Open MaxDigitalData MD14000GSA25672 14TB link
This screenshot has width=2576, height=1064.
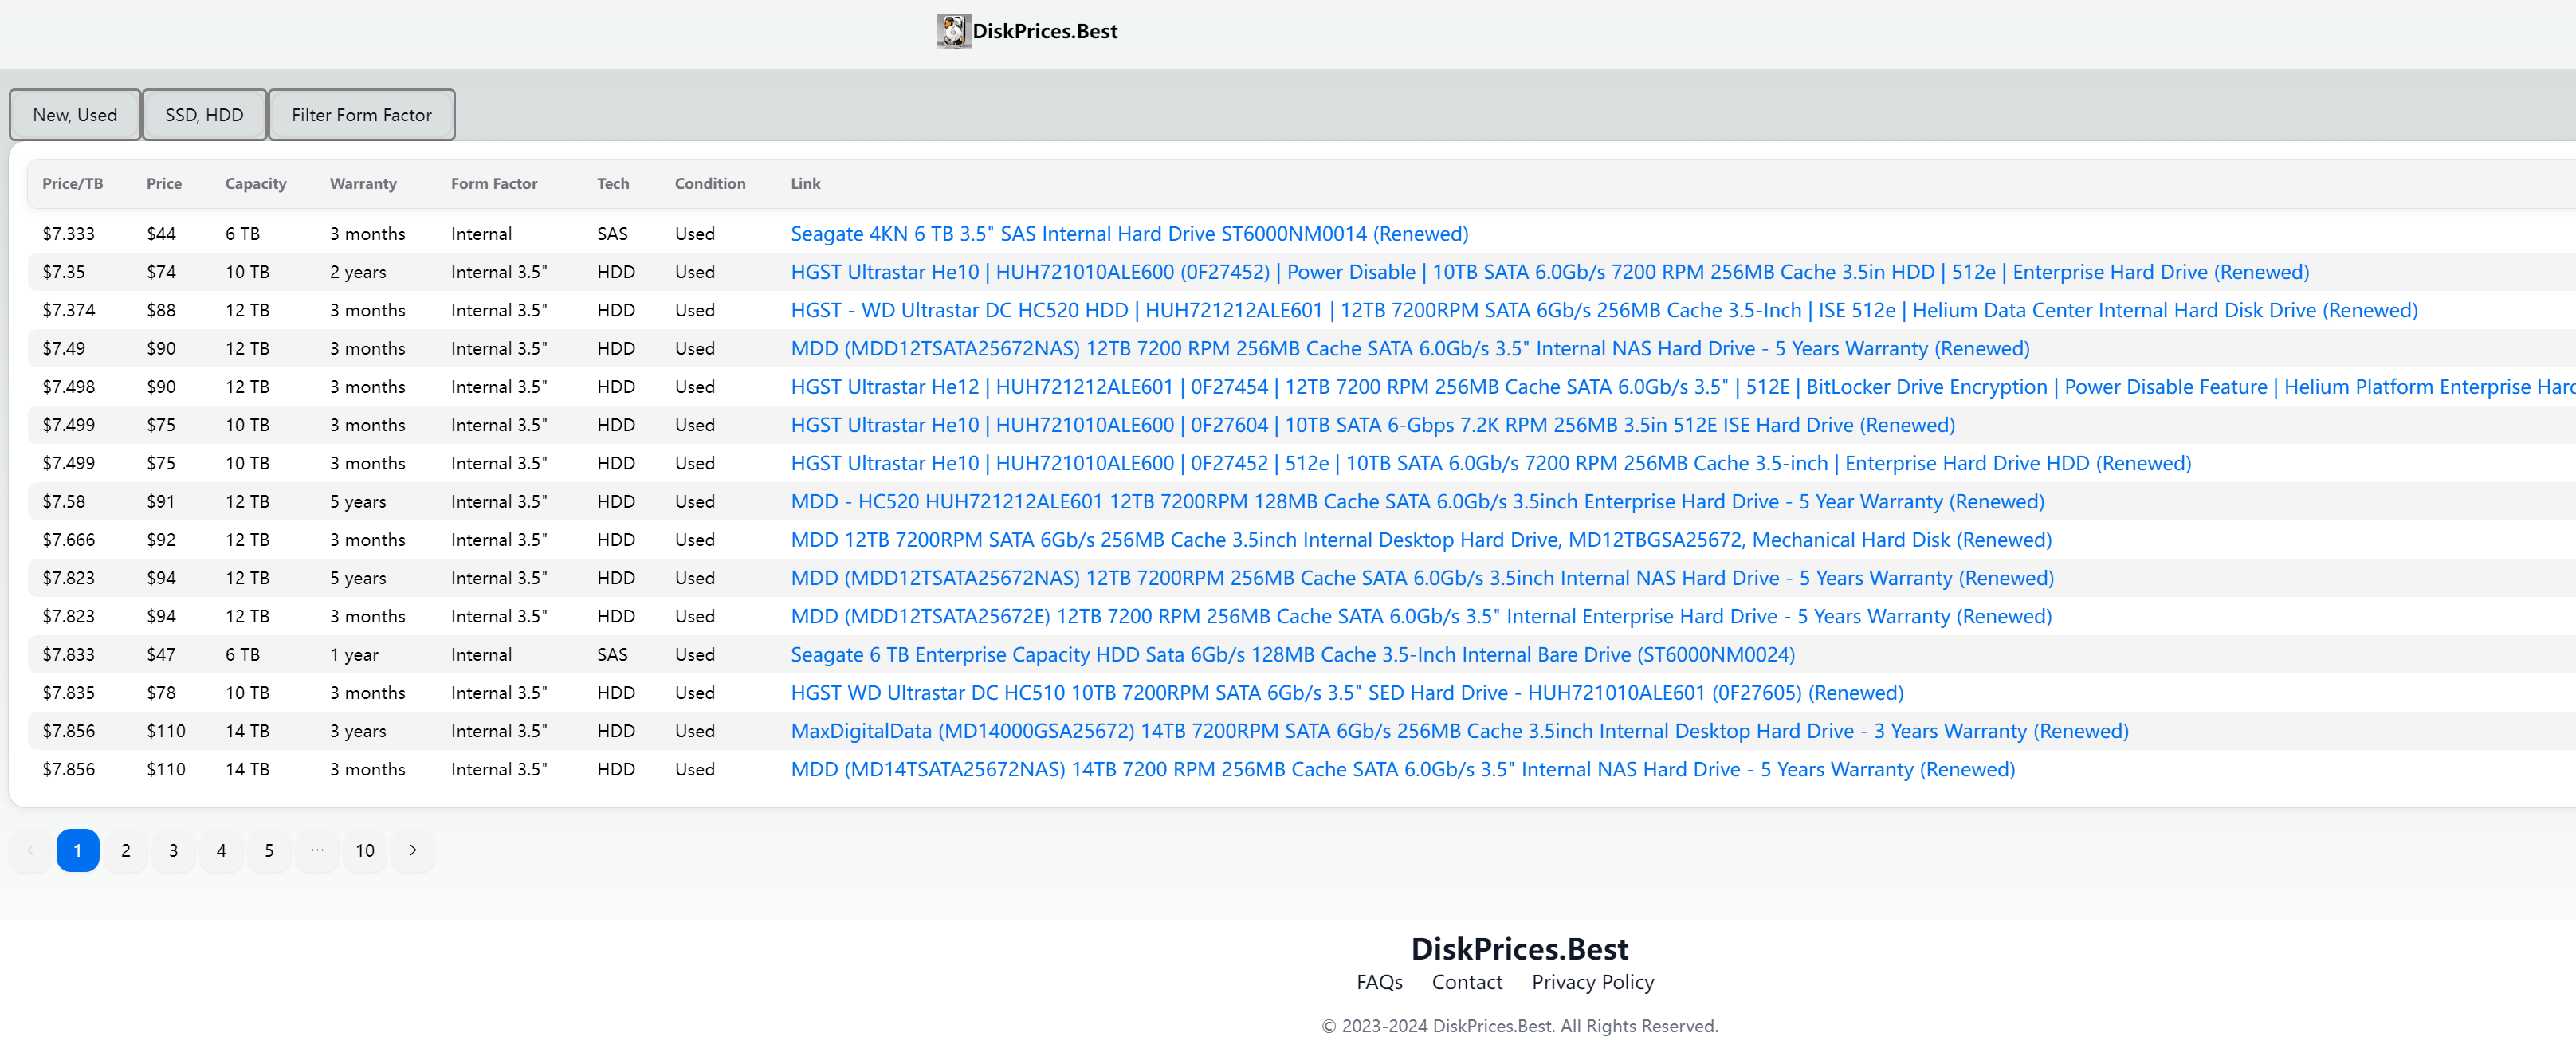click(x=1460, y=731)
